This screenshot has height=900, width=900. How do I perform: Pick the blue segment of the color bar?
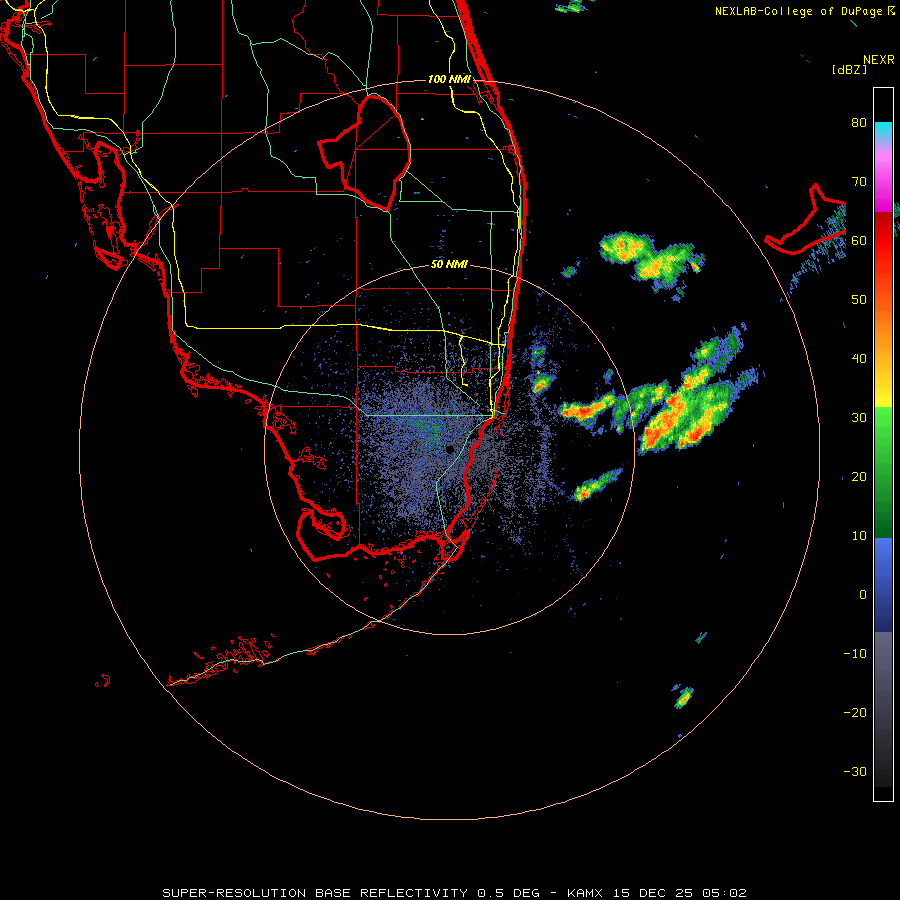point(883,585)
